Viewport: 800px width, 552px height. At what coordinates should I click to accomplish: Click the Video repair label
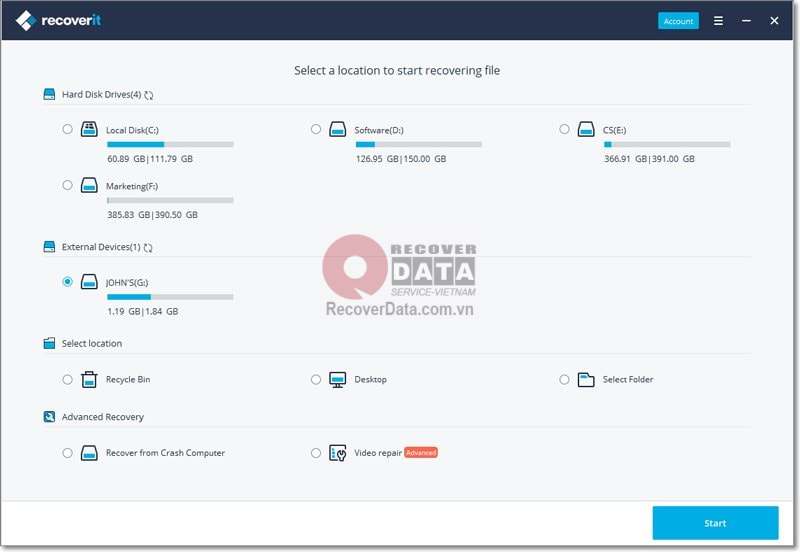[x=378, y=453]
